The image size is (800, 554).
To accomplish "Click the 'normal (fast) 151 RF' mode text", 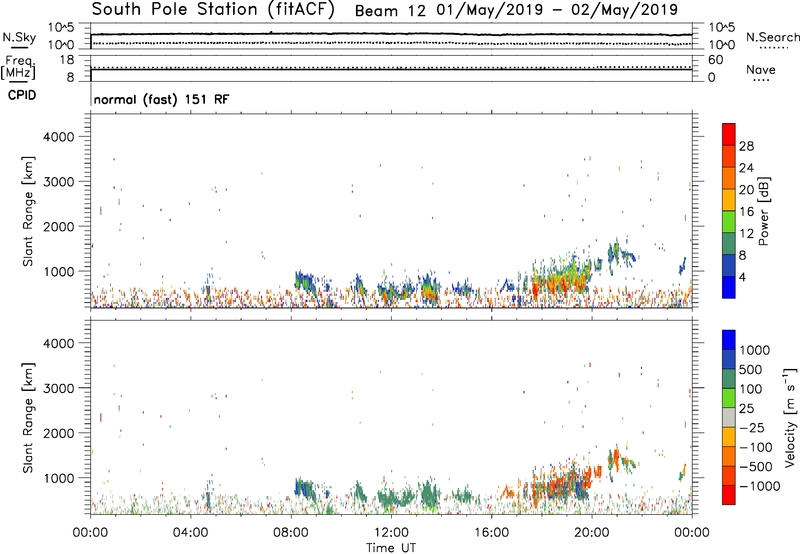I will (x=161, y=99).
